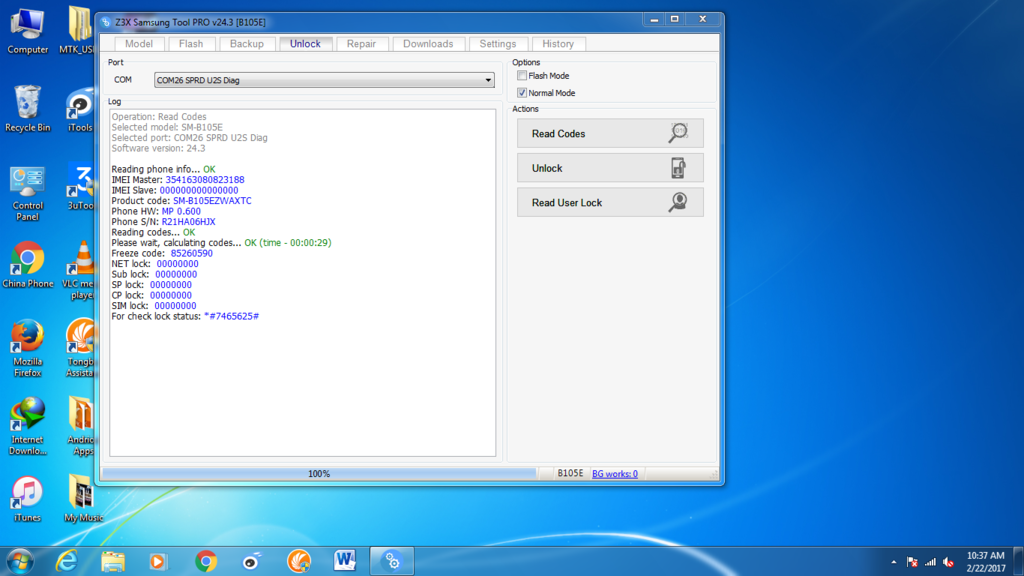The width and height of the screenshot is (1024, 576).
Task: Click the Action Center flag tray icon
Action: [912, 562]
